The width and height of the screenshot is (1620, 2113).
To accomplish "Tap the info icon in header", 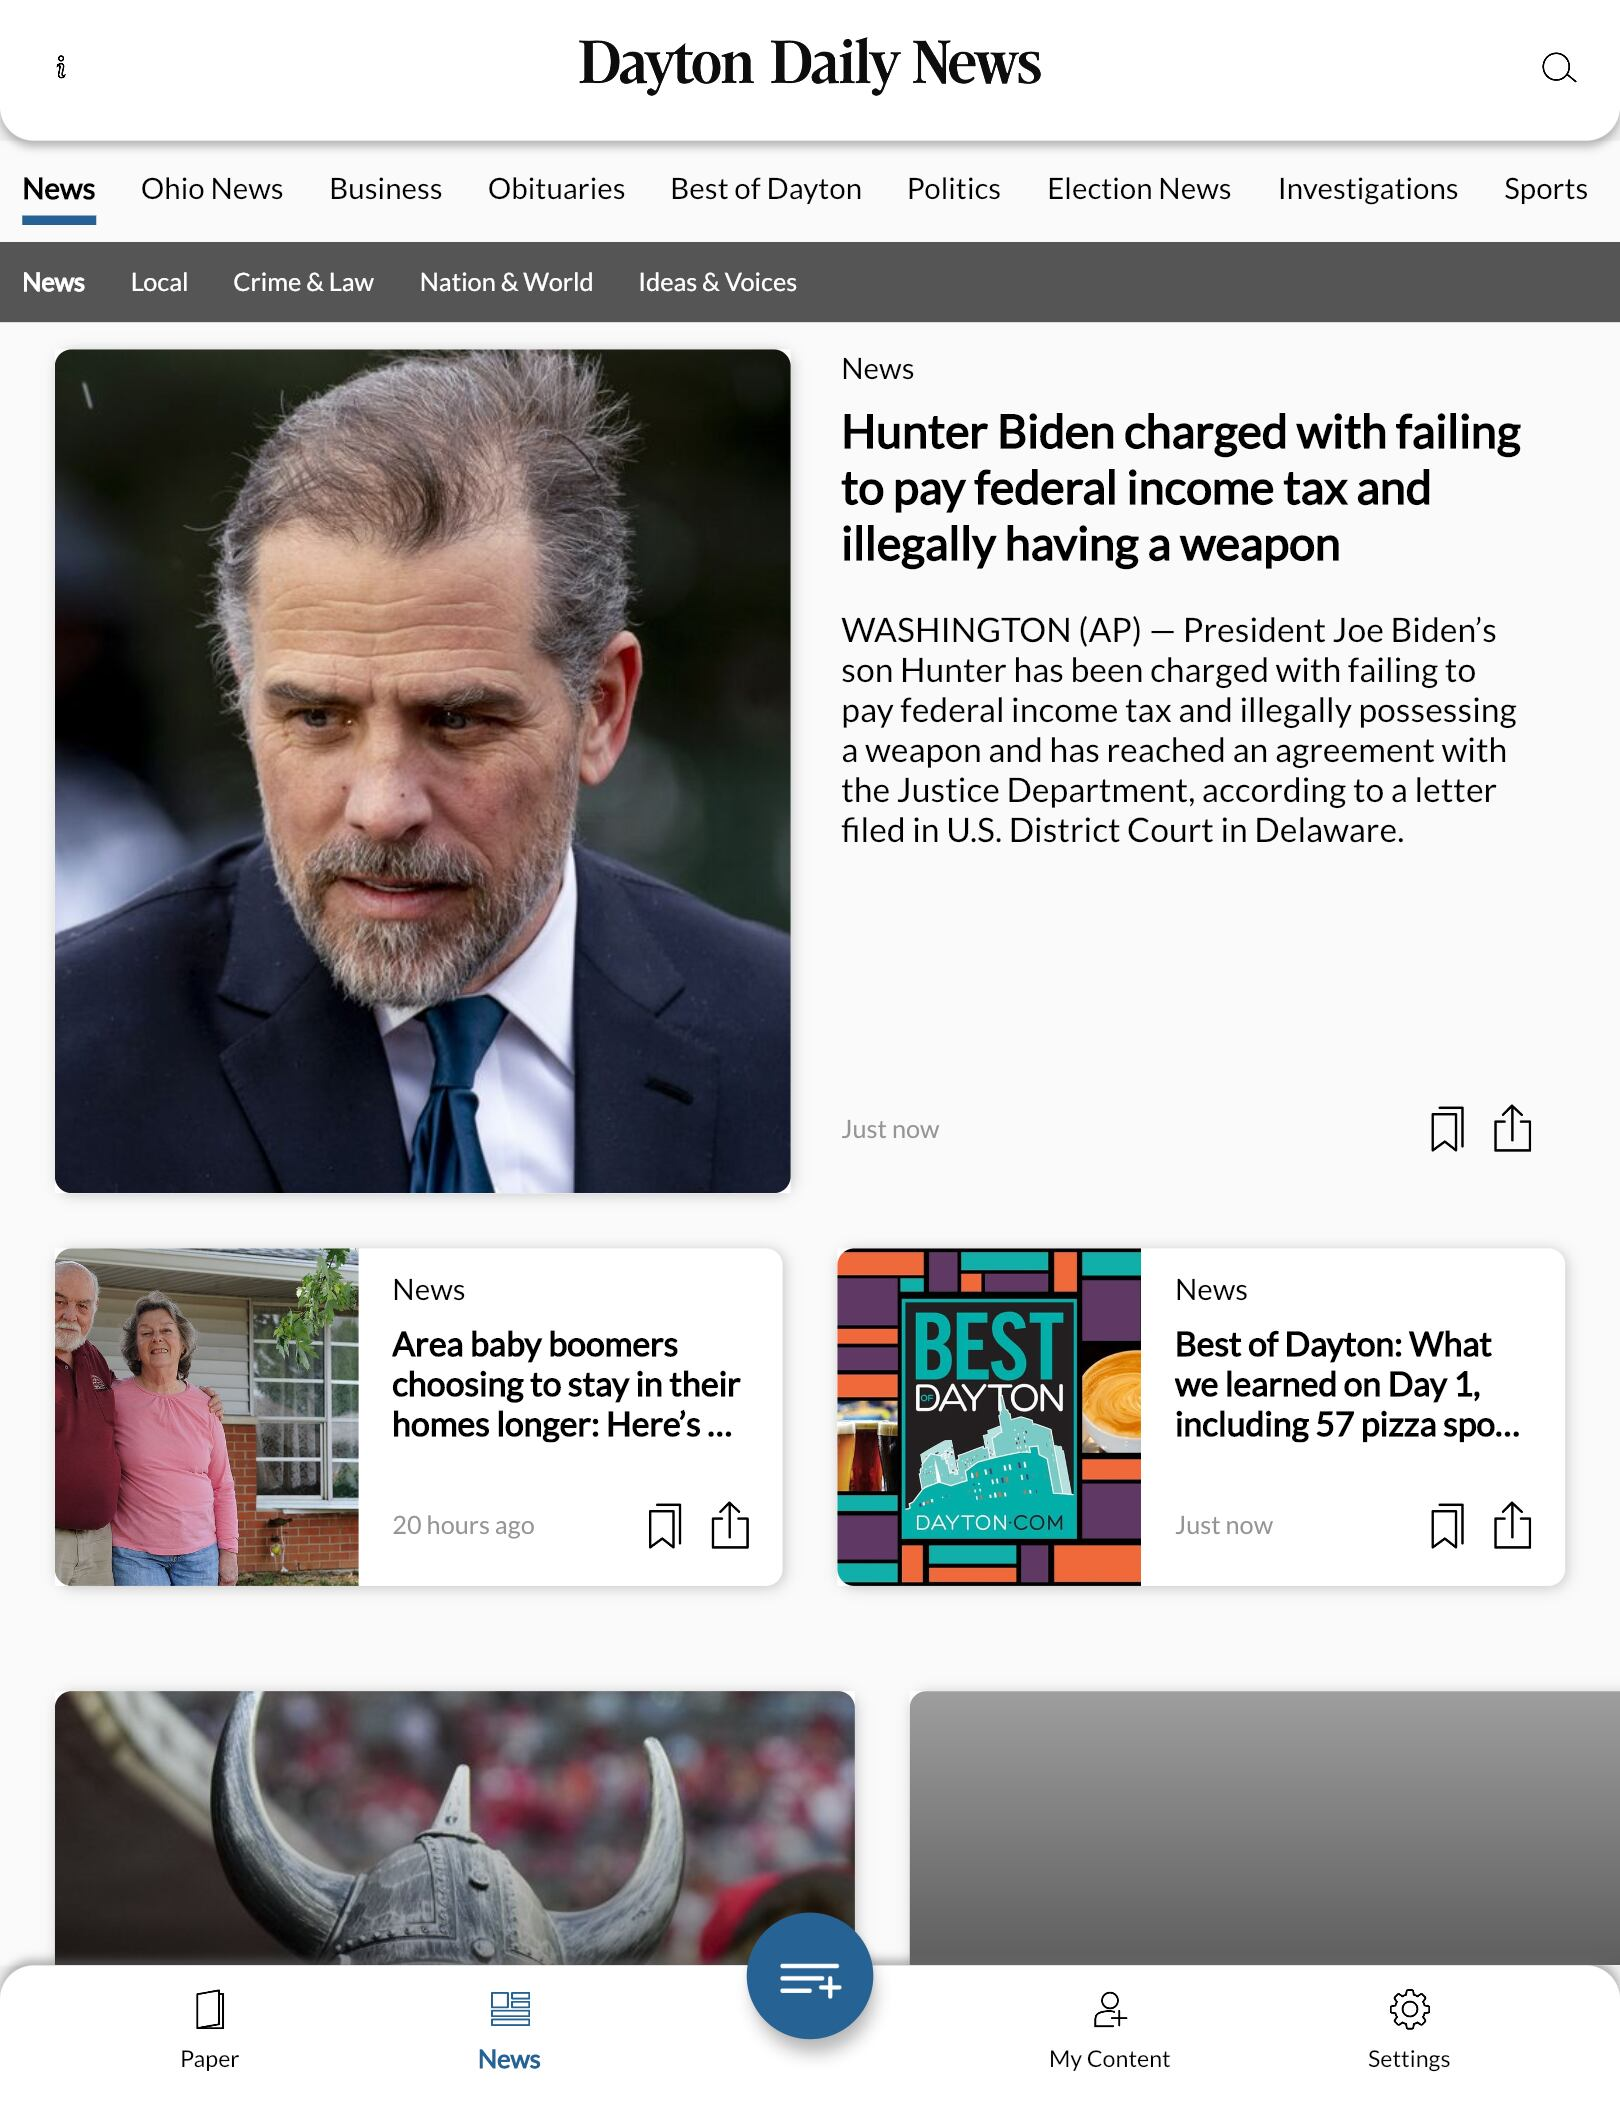I will (61, 67).
